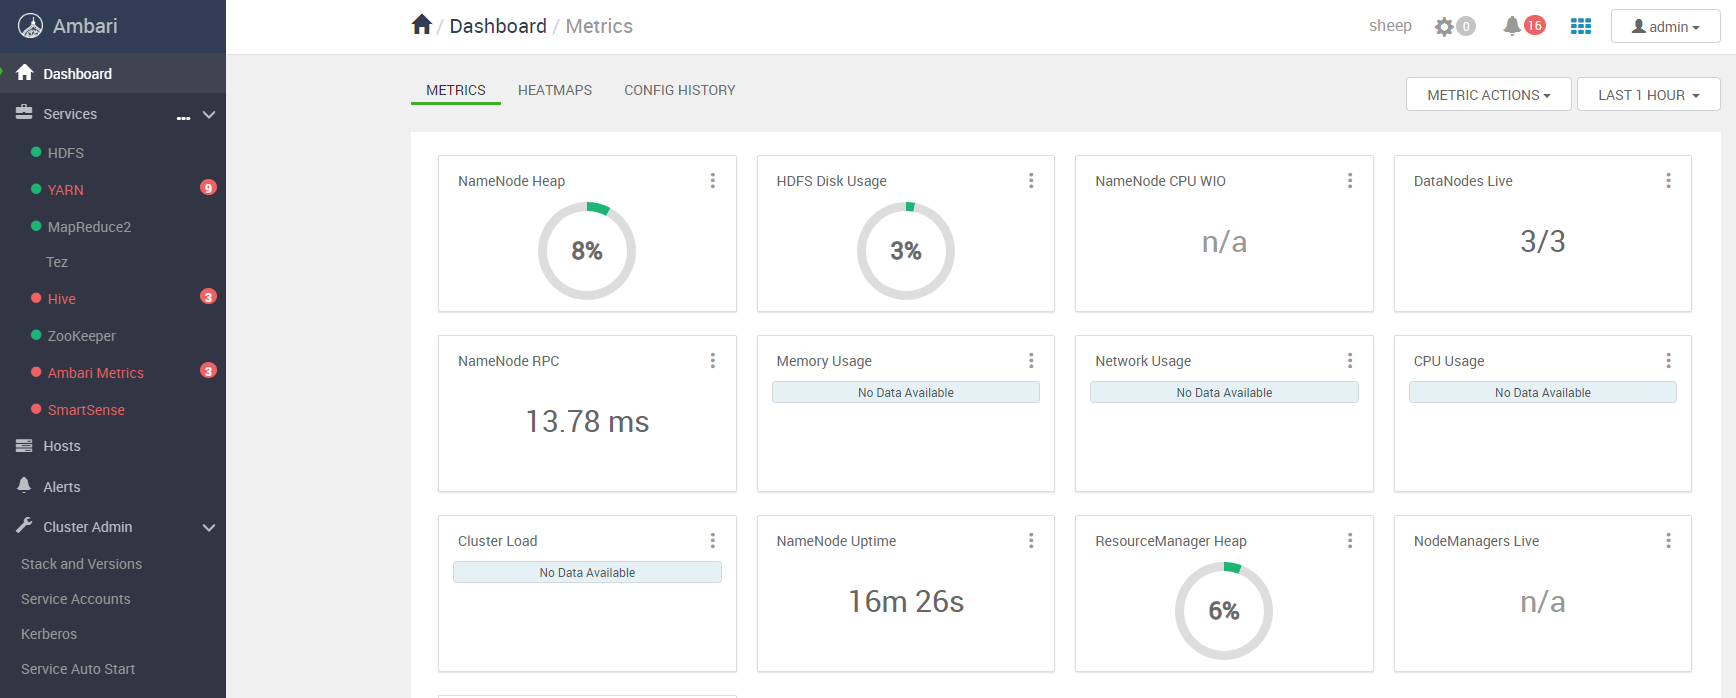The image size is (1736, 698).
Task: Open Memory Usage widget menu
Action: coord(1031,361)
